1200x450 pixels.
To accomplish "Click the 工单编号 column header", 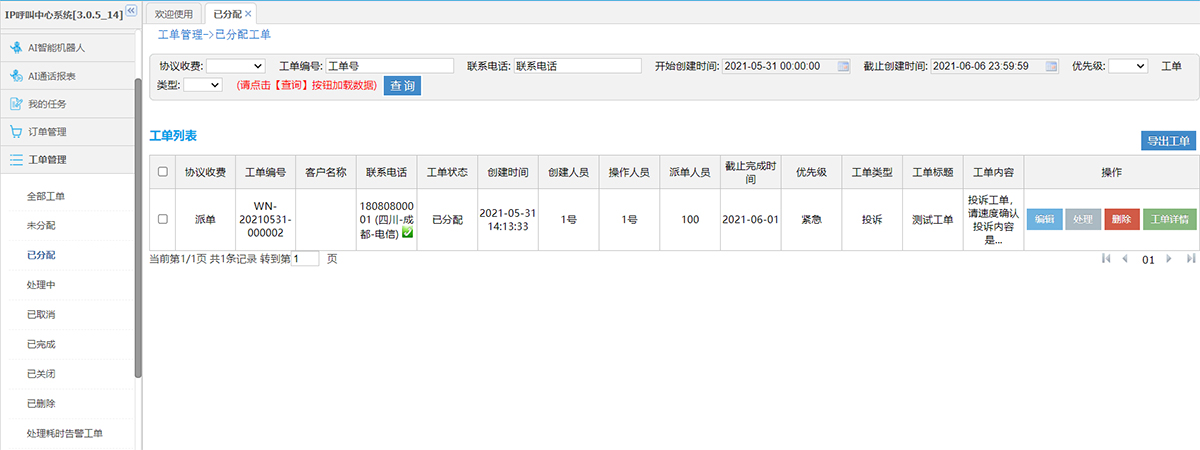I will coord(266,172).
